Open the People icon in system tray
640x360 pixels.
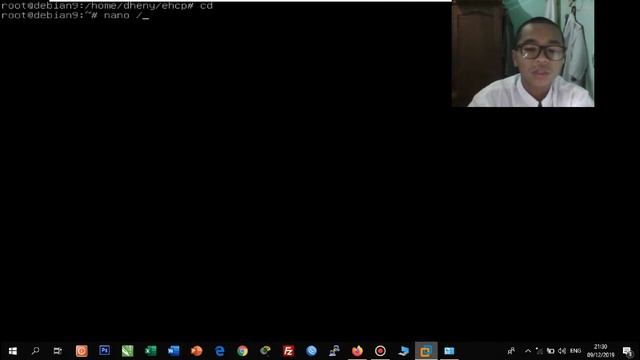(511, 351)
